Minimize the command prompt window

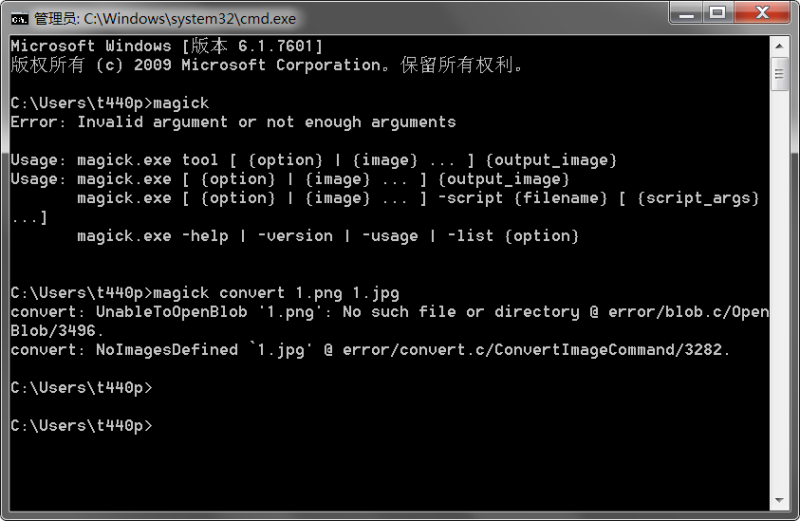(x=687, y=12)
